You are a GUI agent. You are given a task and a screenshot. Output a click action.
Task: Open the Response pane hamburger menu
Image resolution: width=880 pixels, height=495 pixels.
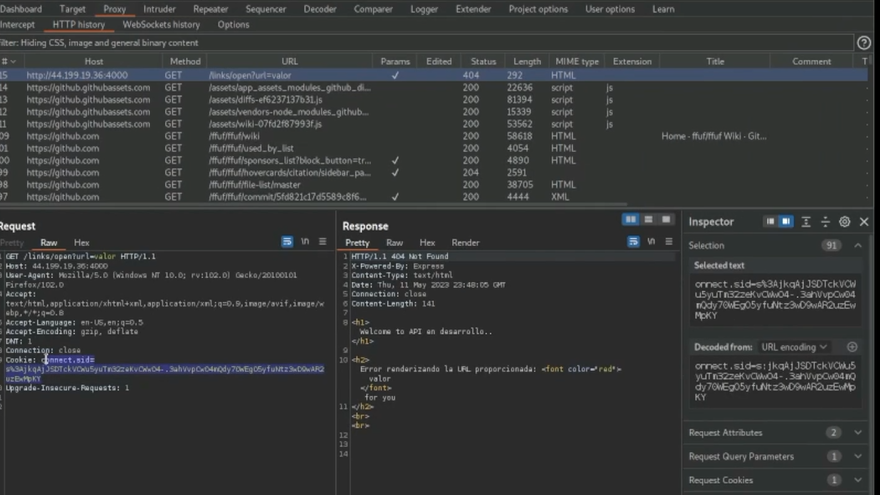tap(668, 242)
